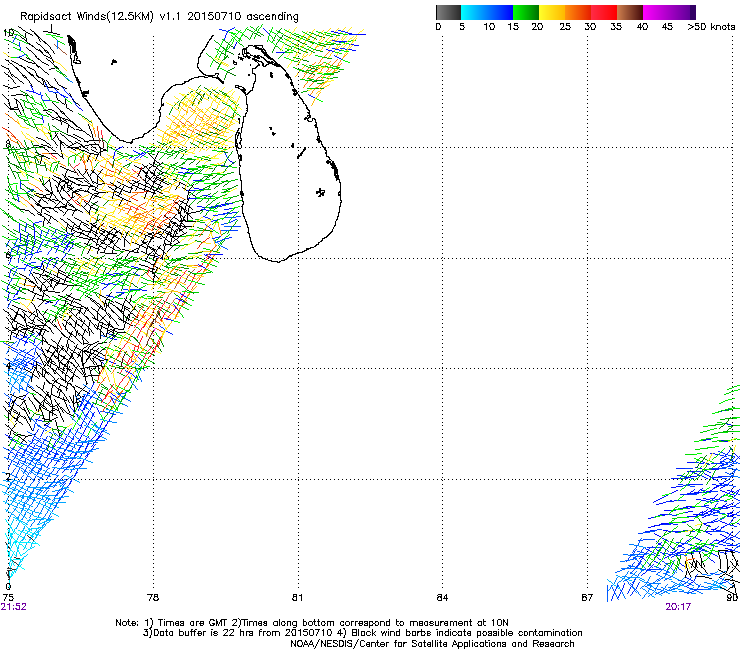Click the gray 0-5 knots legend segment

click(x=448, y=12)
